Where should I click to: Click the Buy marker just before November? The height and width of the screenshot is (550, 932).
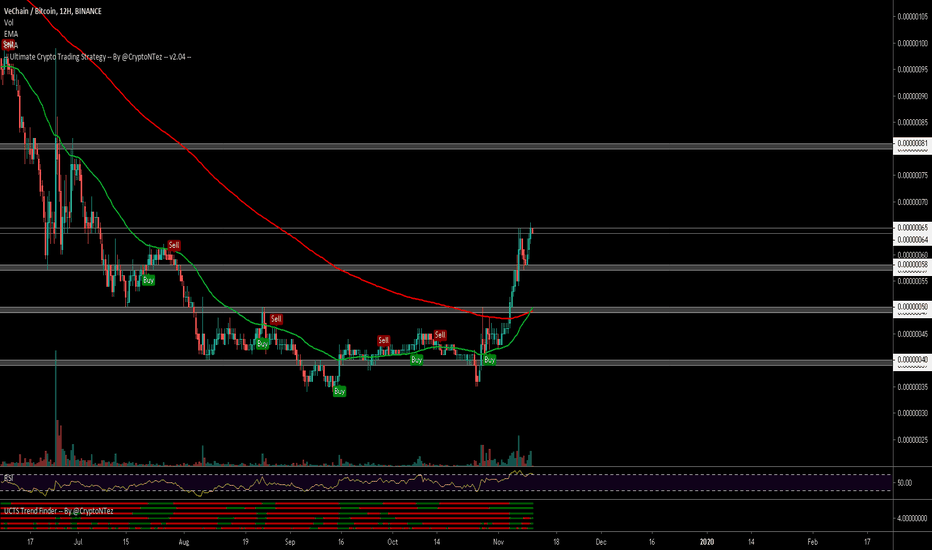(489, 360)
